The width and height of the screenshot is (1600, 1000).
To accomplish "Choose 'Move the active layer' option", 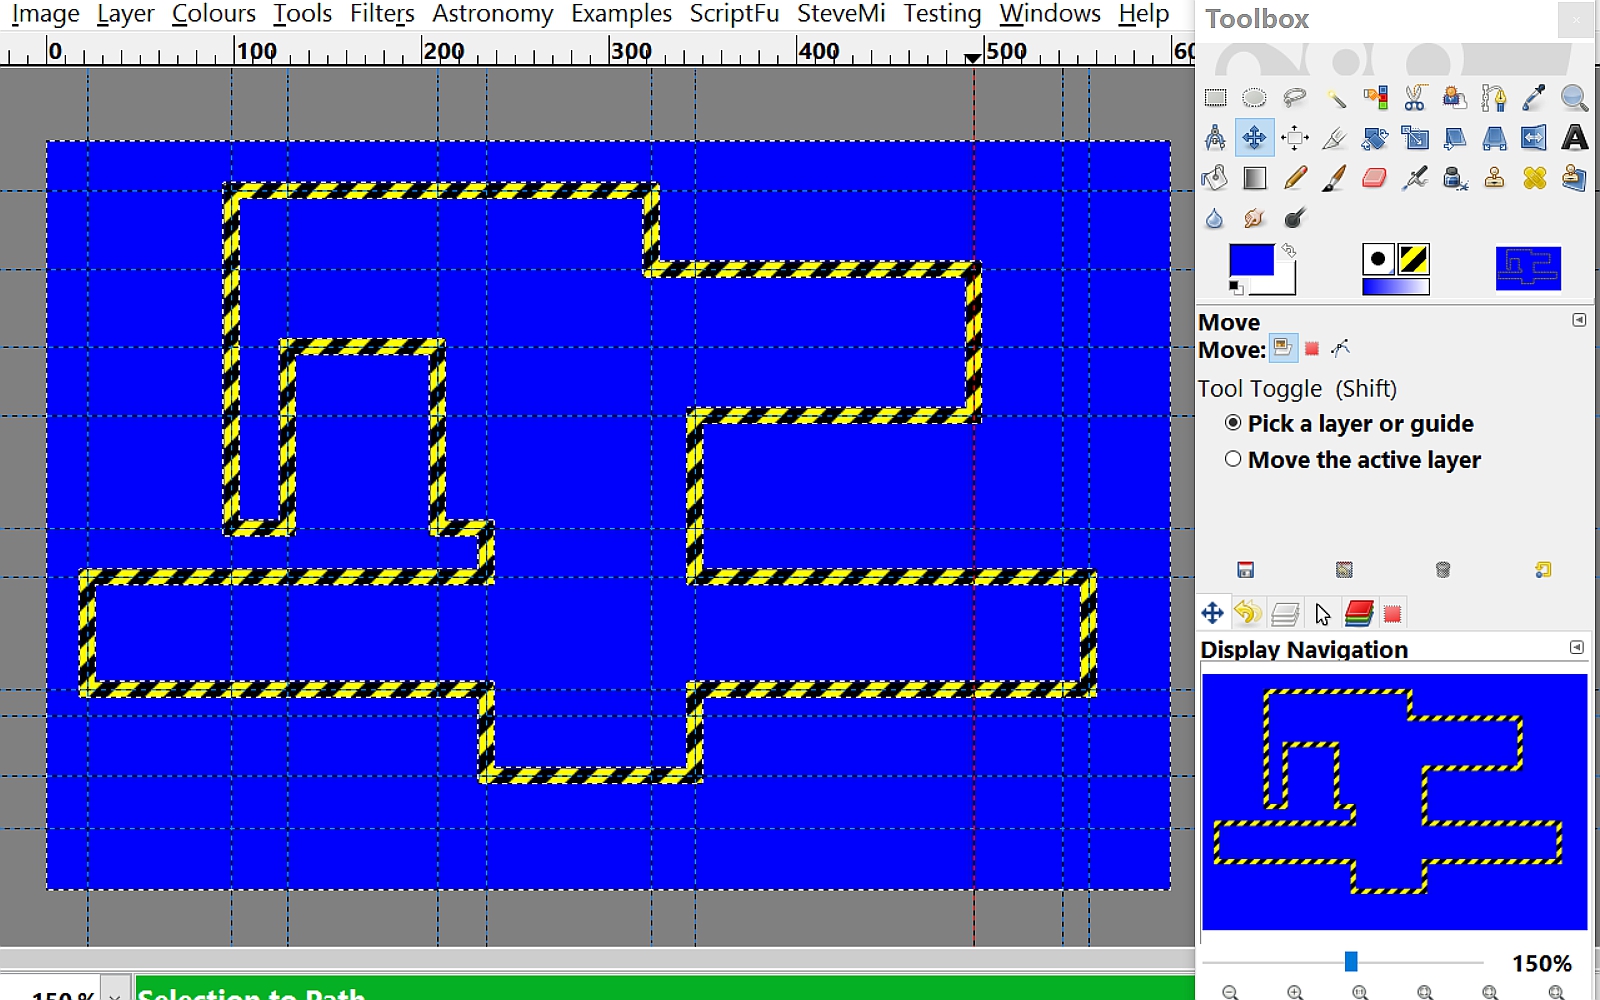I will coord(1353,460).
